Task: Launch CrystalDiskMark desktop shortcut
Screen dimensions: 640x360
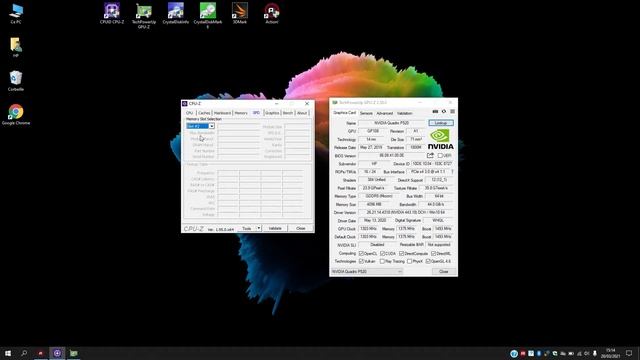Action: [208, 16]
